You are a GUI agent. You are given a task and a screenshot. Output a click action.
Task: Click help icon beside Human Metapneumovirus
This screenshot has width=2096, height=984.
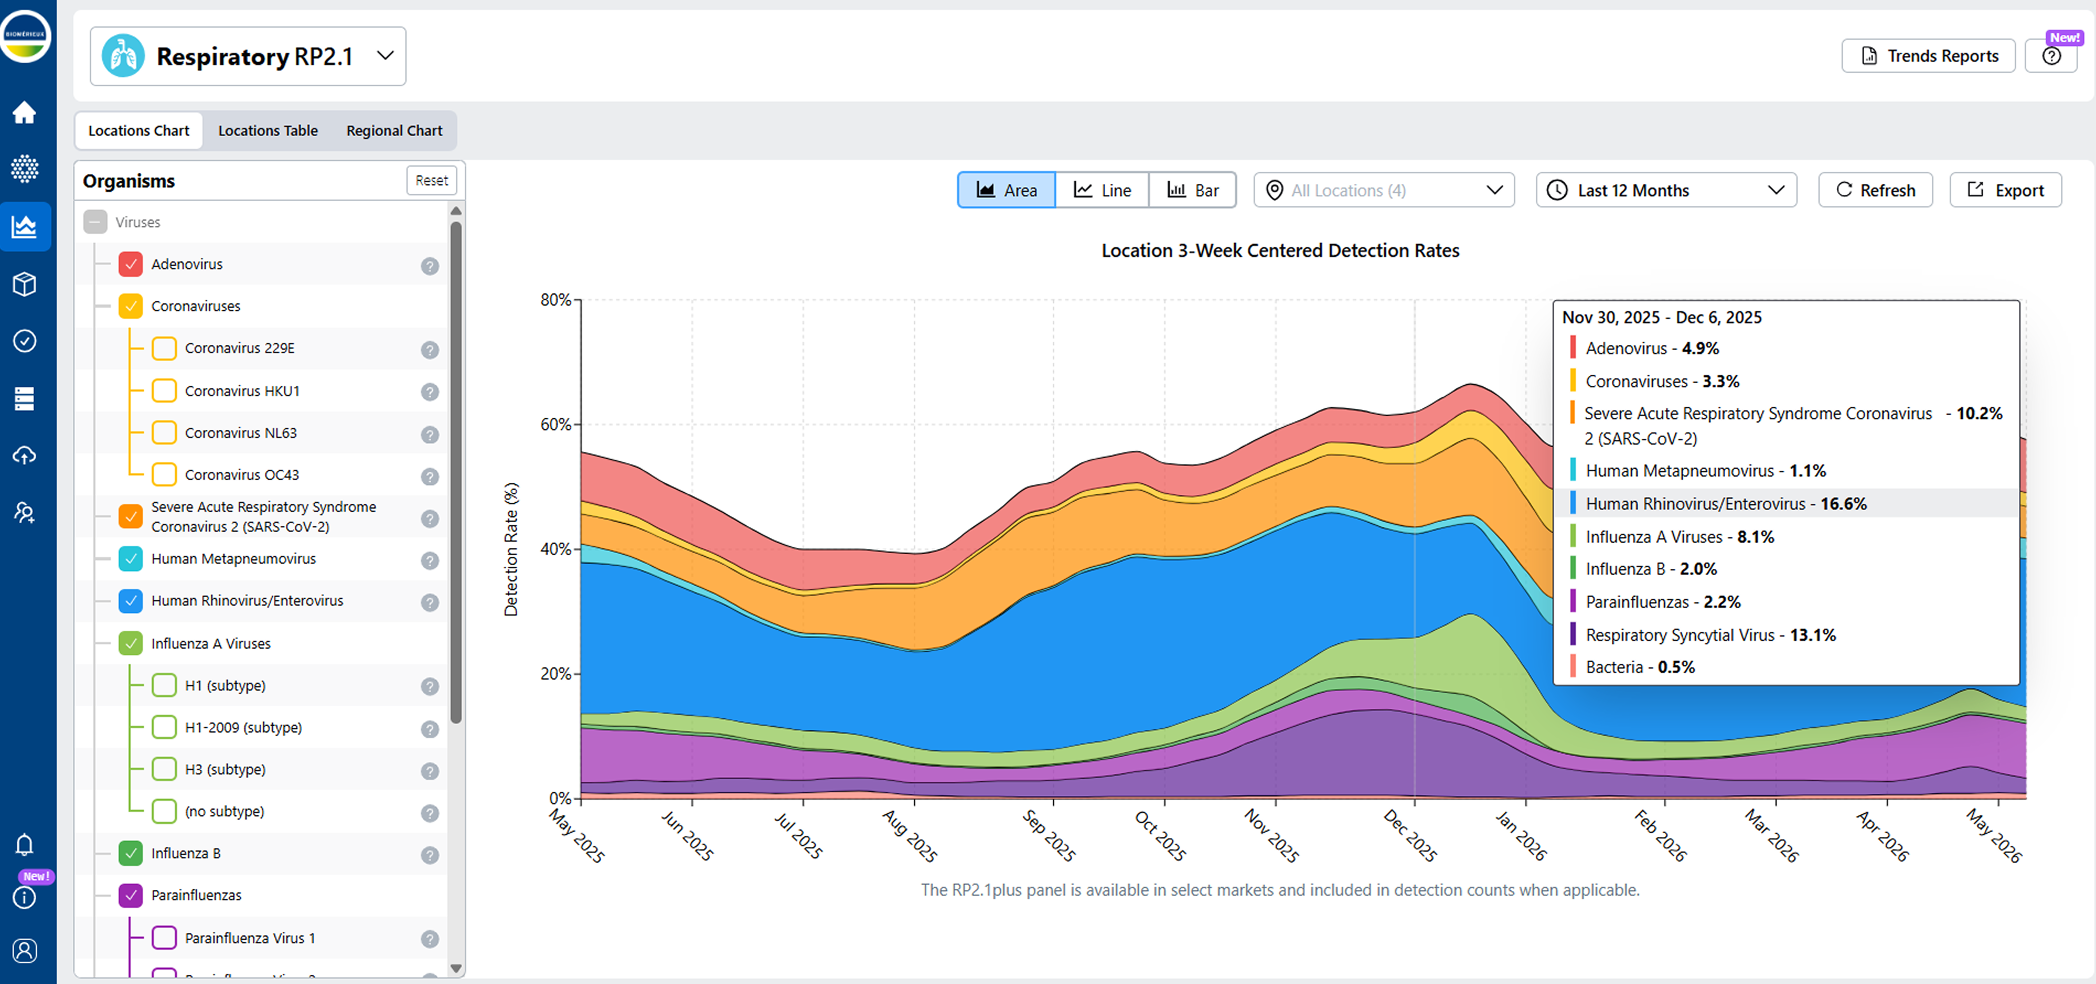(430, 560)
